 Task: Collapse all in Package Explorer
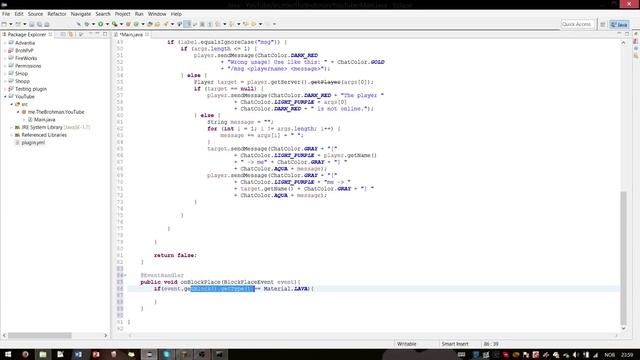click(x=63, y=34)
